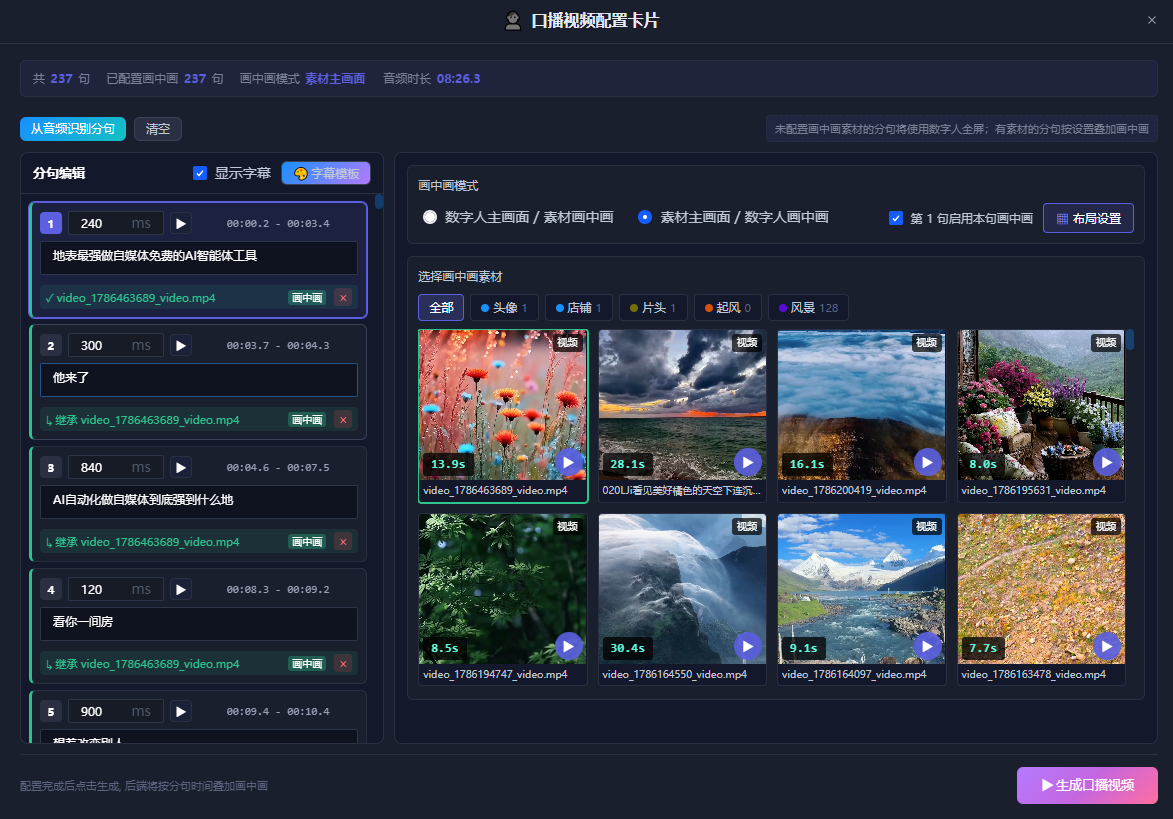The image size is (1173, 819).
Task: Click the sentence list scrollbar
Action: coord(379,201)
